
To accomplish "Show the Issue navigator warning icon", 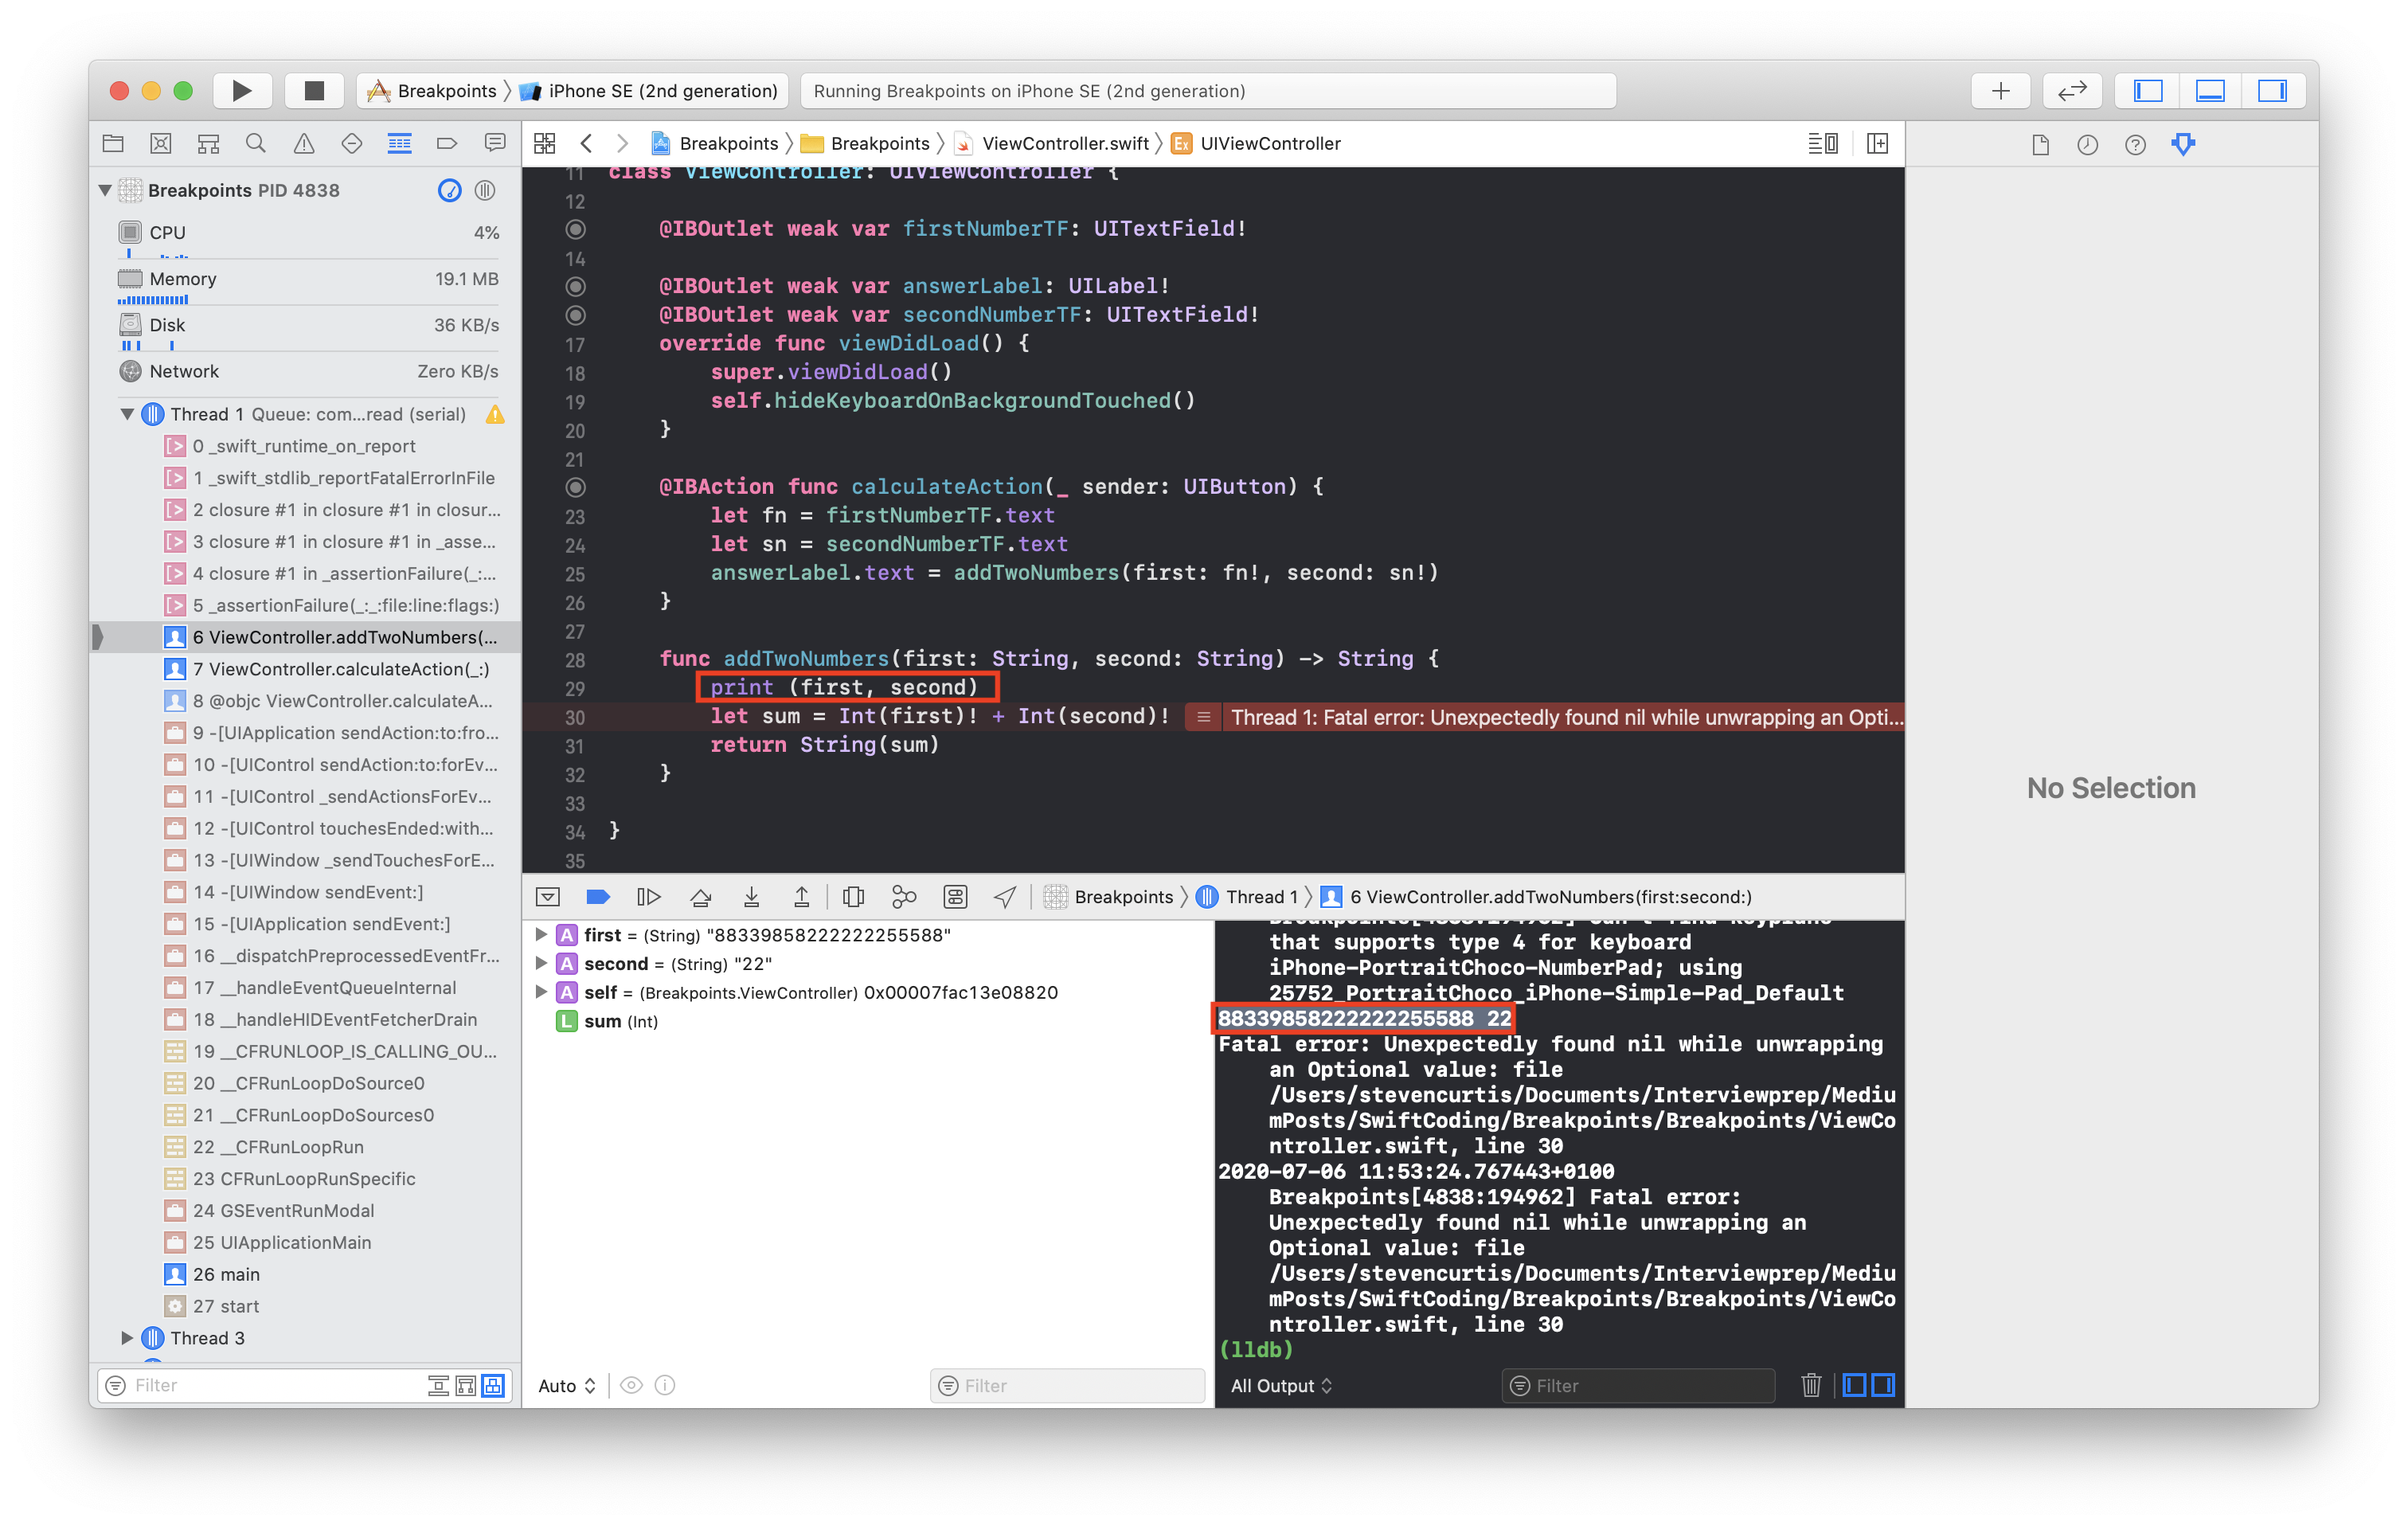I will click(304, 144).
